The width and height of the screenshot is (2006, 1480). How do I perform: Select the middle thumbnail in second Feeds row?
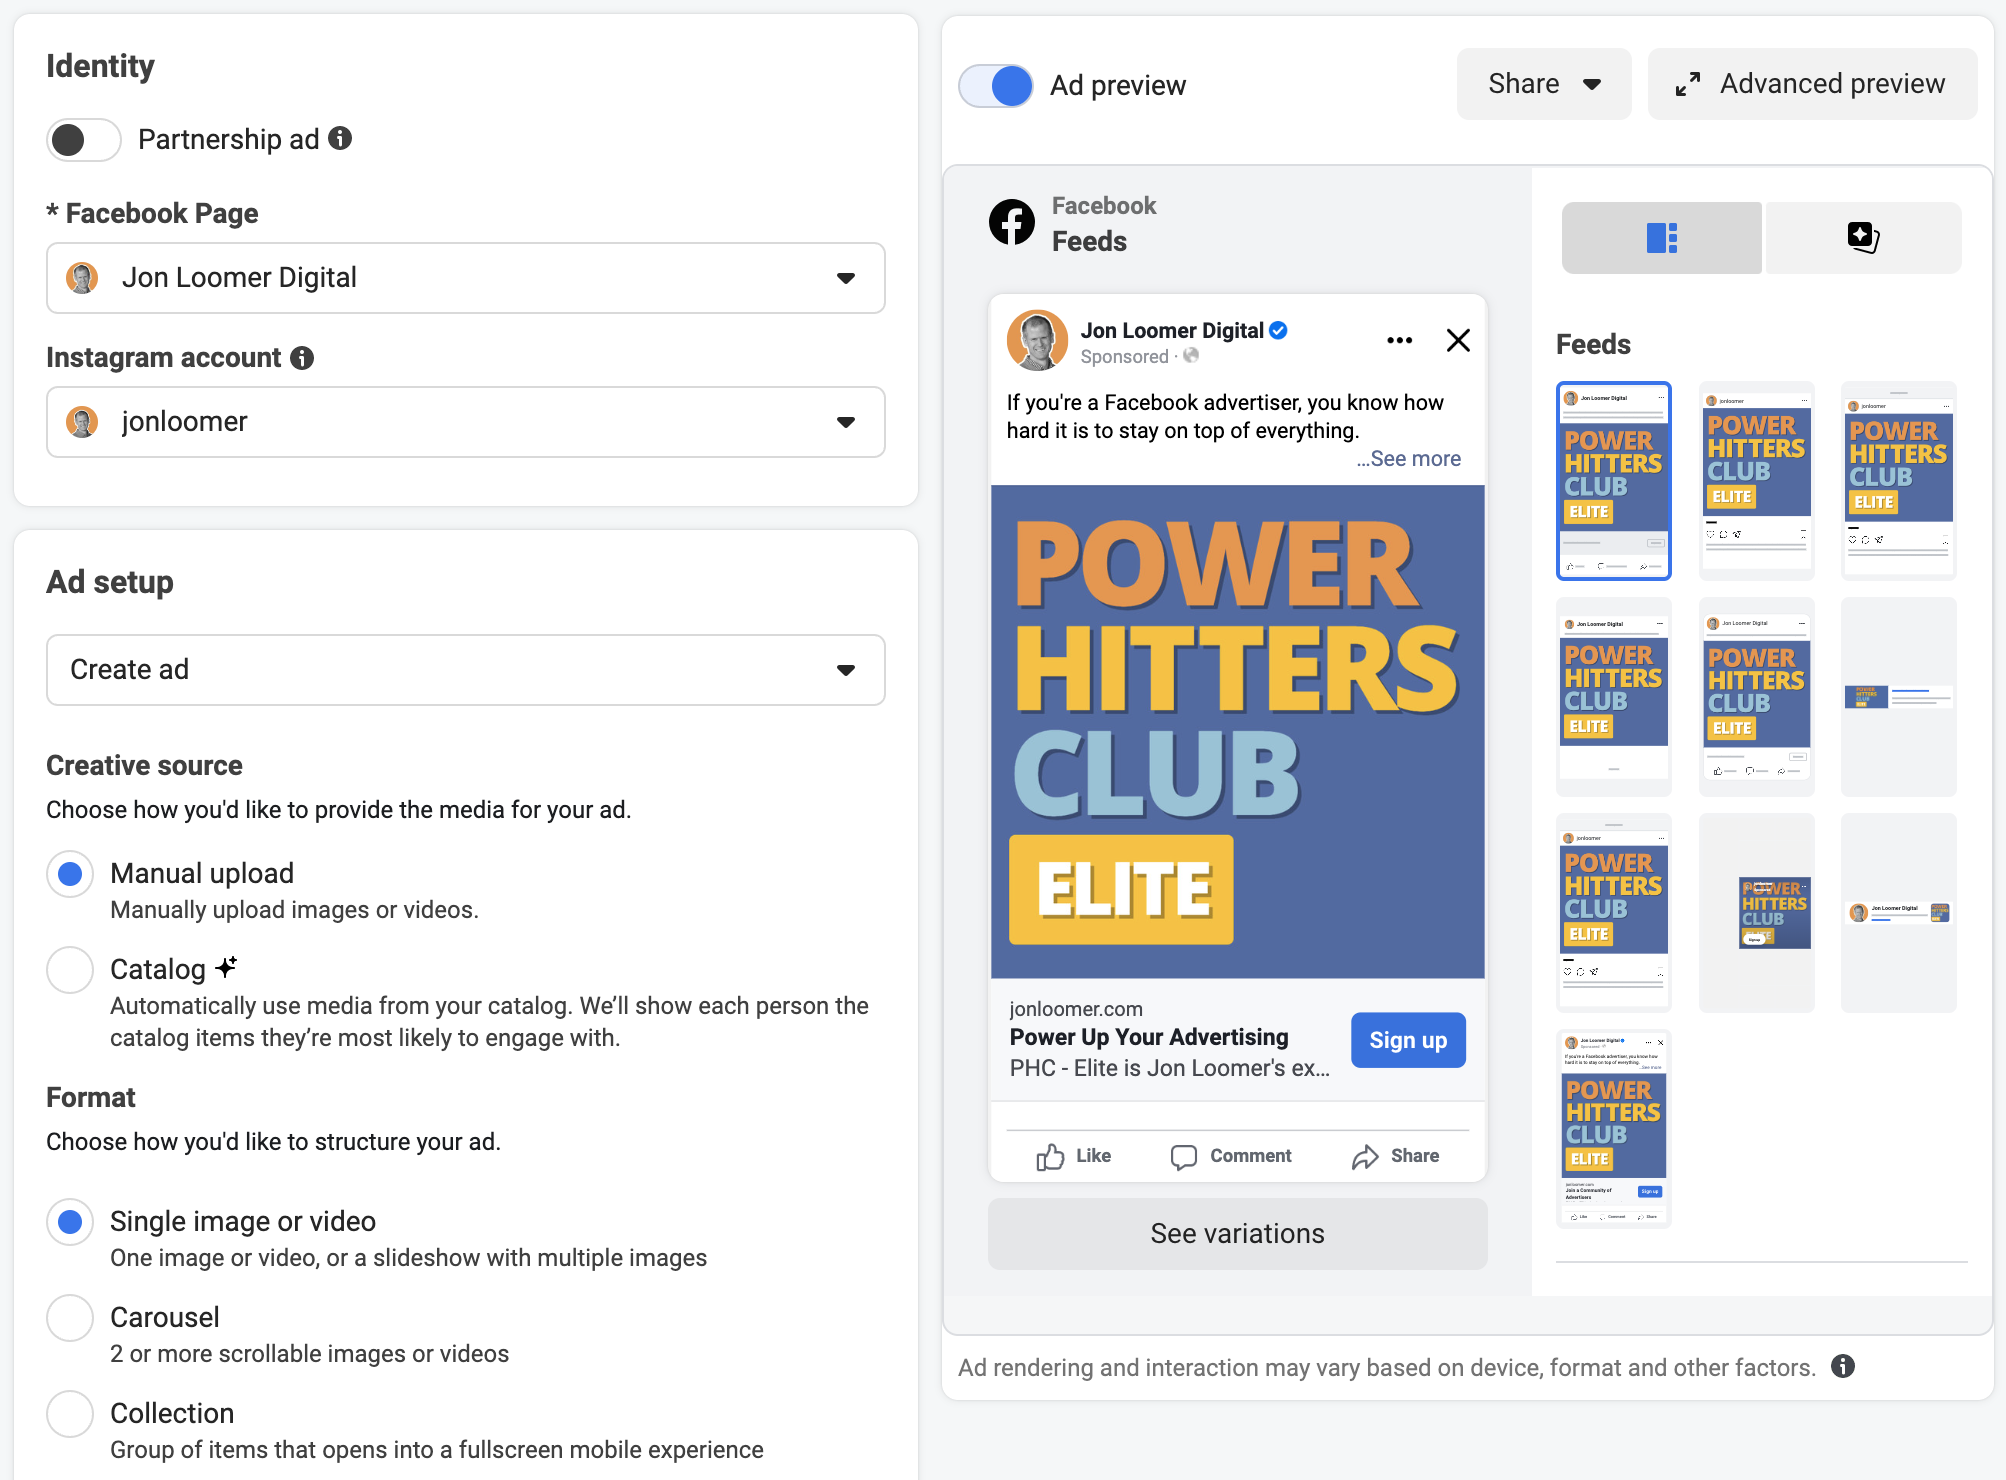pyautogui.click(x=1756, y=697)
